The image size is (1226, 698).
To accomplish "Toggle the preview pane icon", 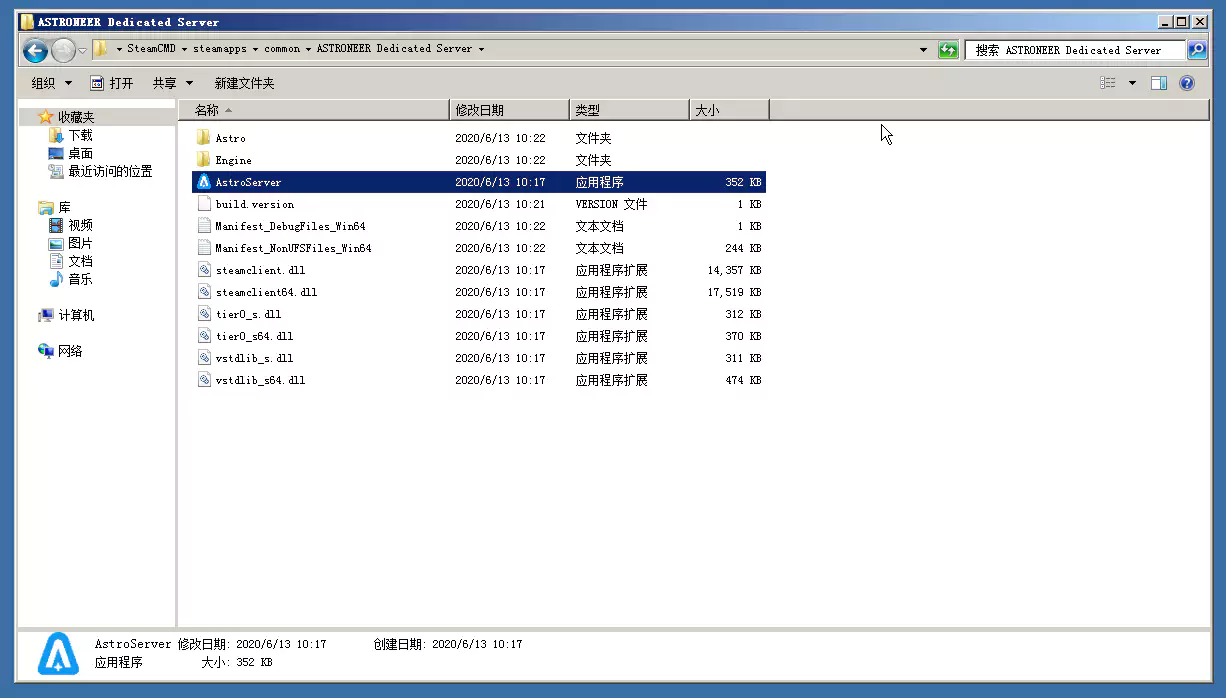I will coord(1159,83).
